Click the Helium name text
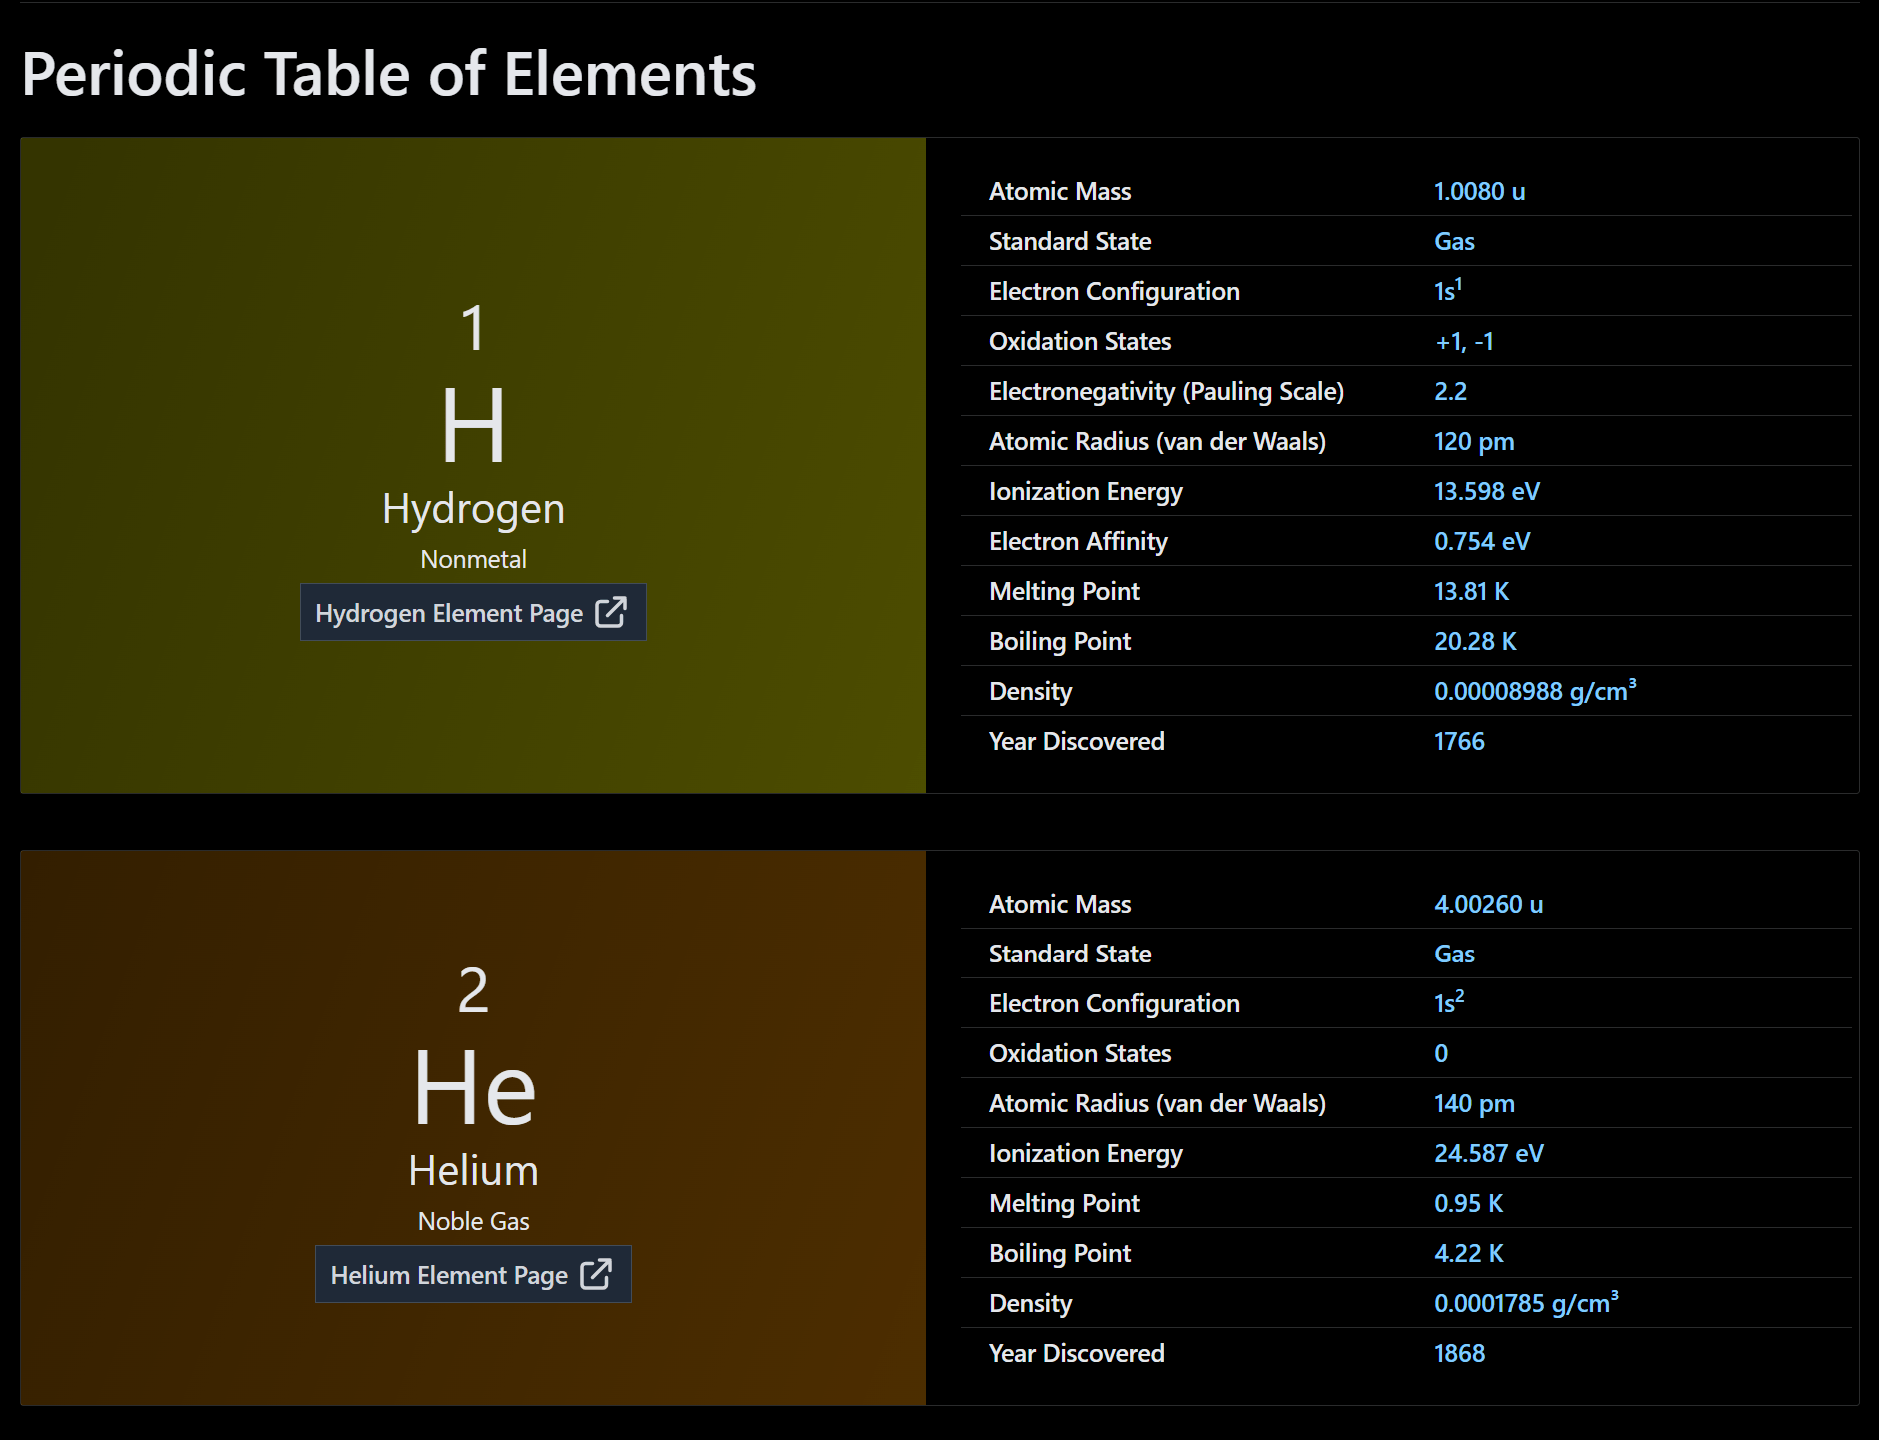The width and height of the screenshot is (1879, 1440). (473, 1170)
